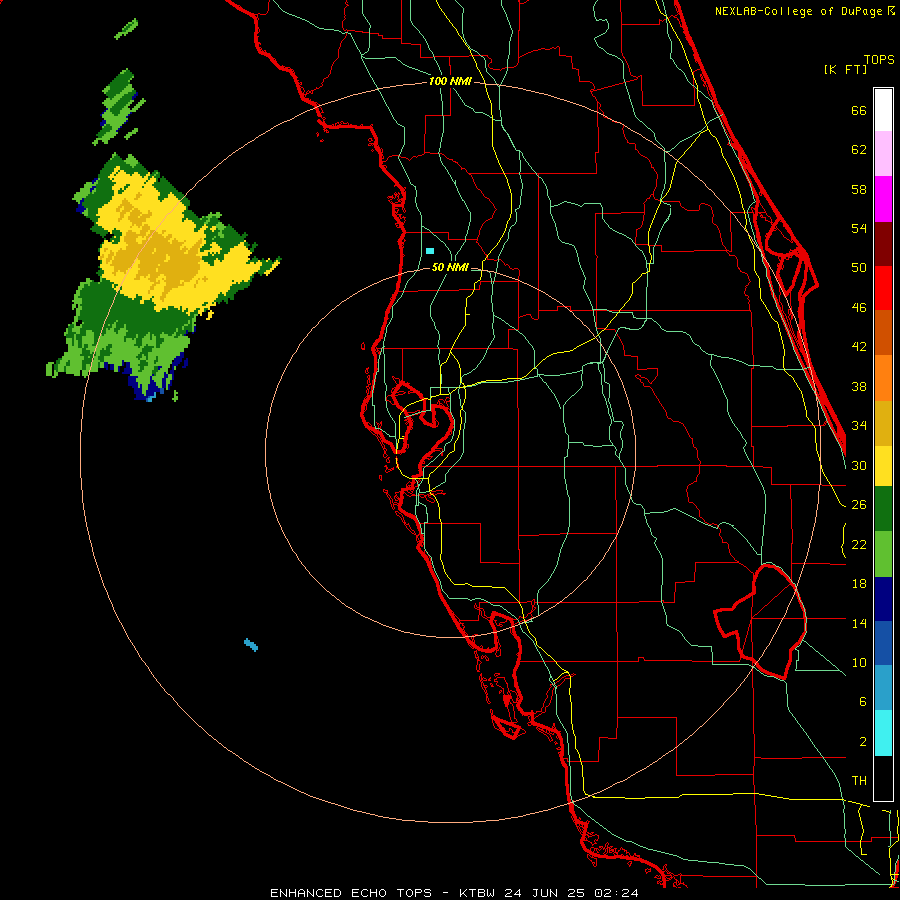Click the 14 legend value
900x900 pixels.
[859, 623]
